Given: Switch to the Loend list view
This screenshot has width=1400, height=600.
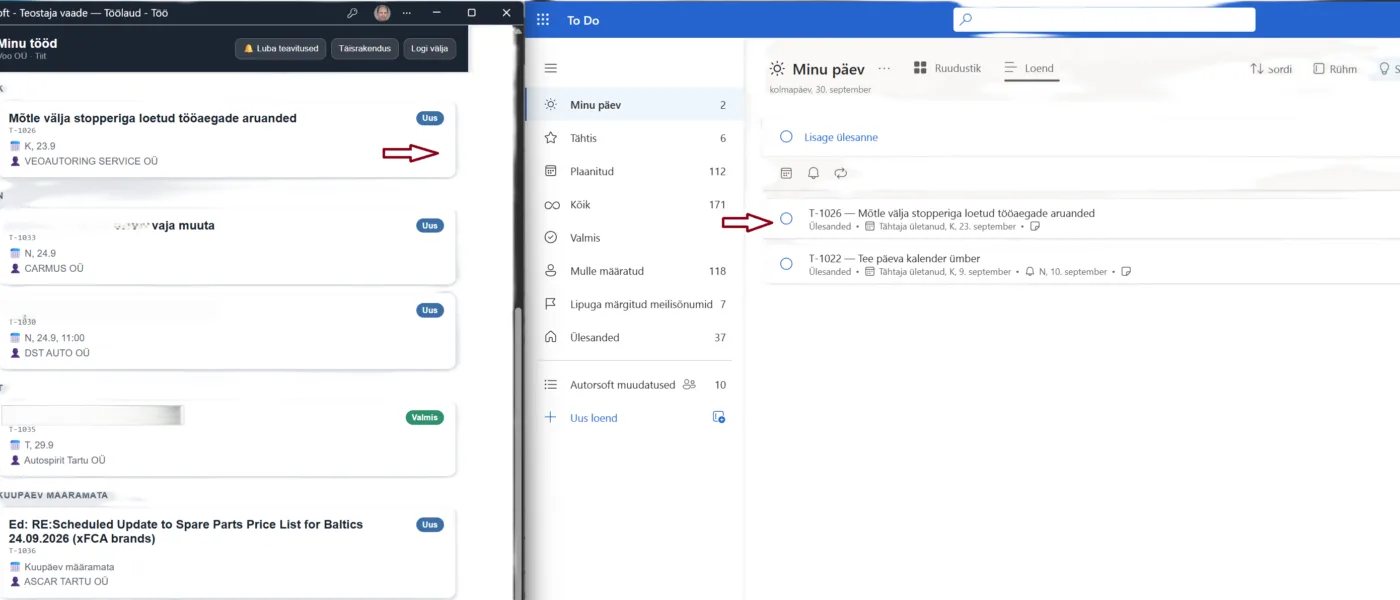Looking at the screenshot, I should [1029, 68].
